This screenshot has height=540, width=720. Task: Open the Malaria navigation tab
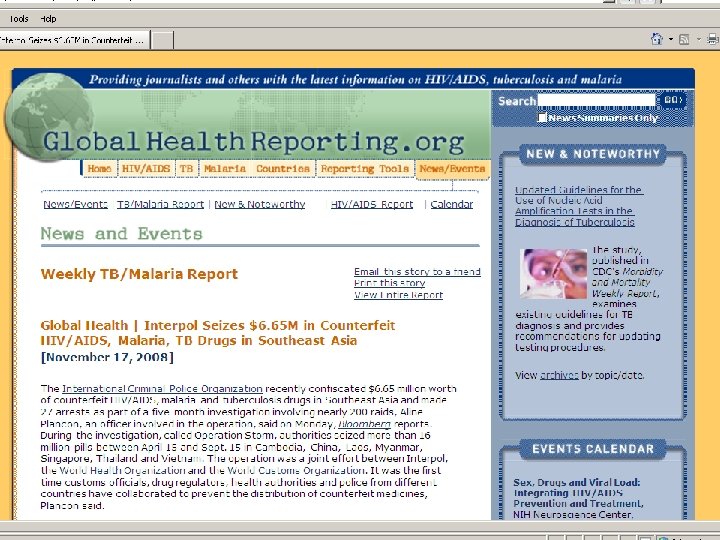pos(225,169)
